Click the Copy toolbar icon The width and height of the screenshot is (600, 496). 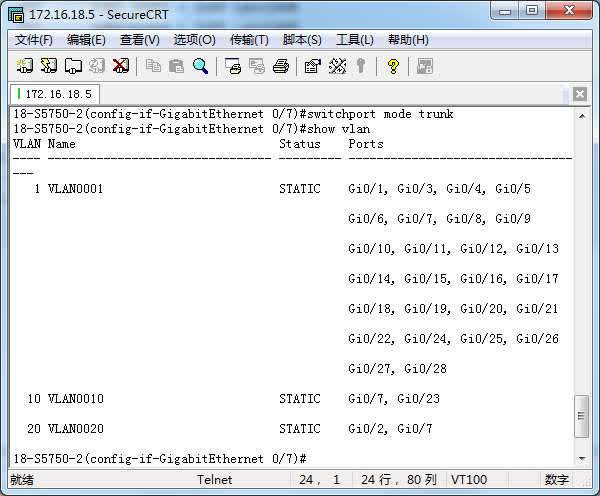pyautogui.click(x=153, y=66)
